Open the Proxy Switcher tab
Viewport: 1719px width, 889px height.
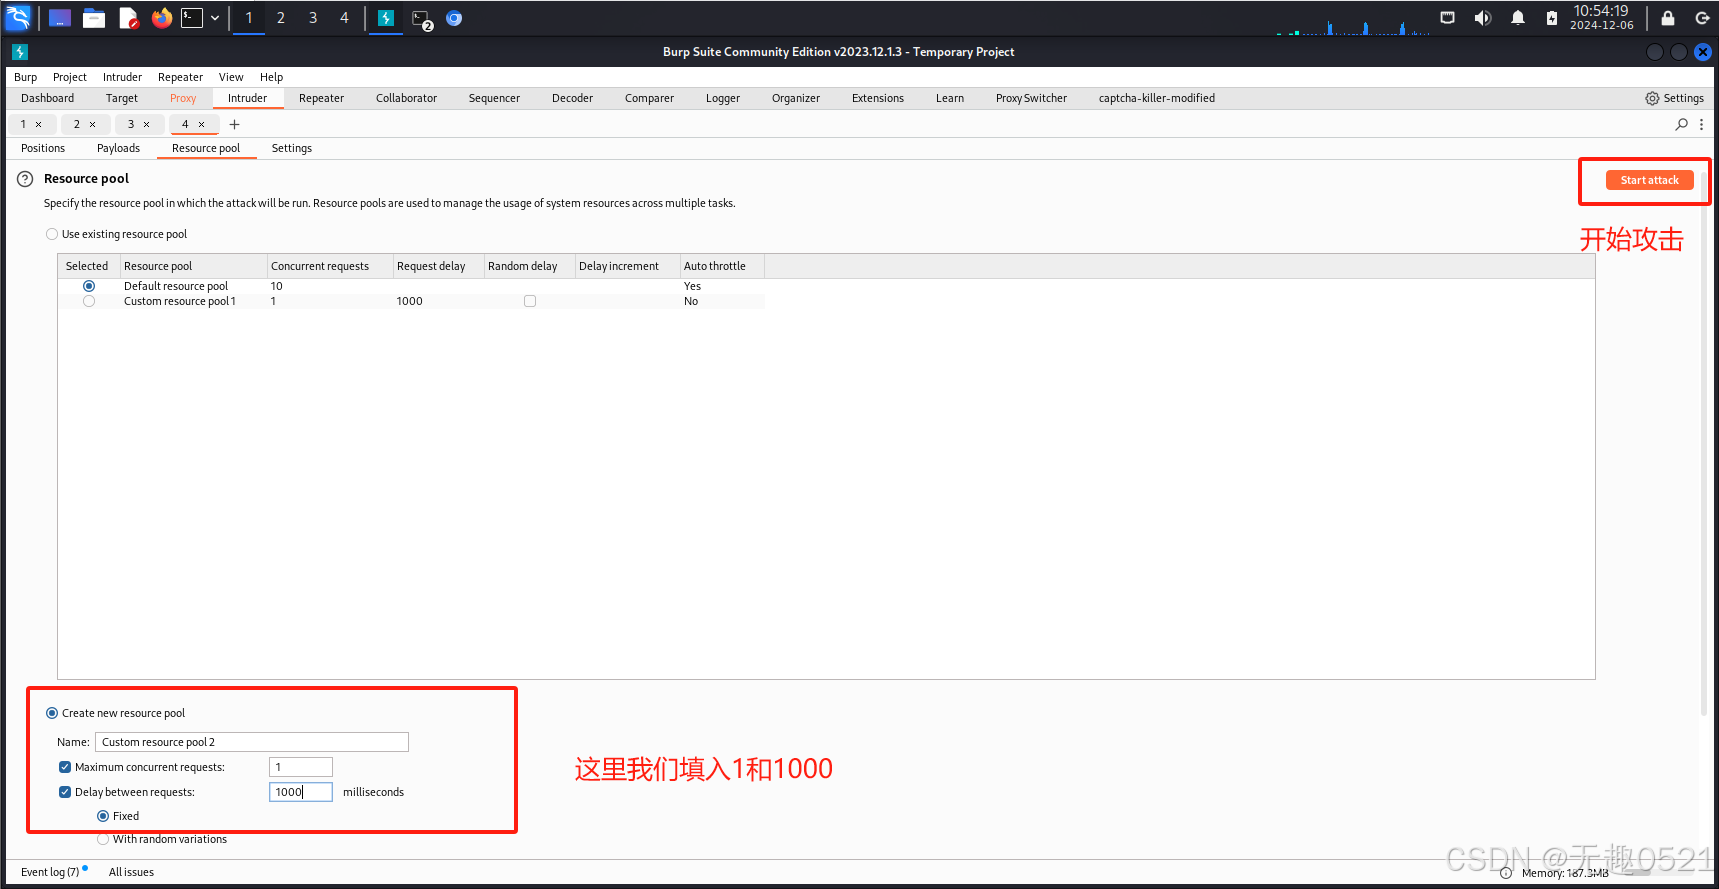coord(1031,98)
